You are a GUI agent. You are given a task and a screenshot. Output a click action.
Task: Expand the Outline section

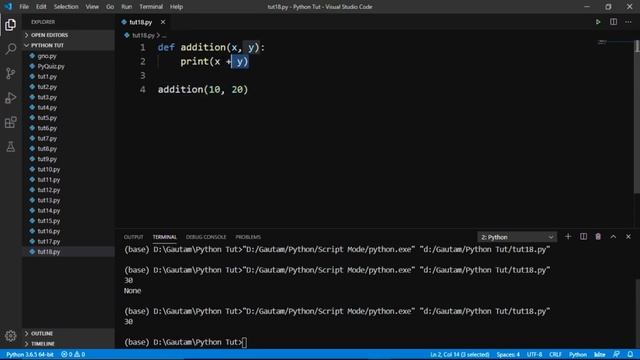[x=69, y=333]
